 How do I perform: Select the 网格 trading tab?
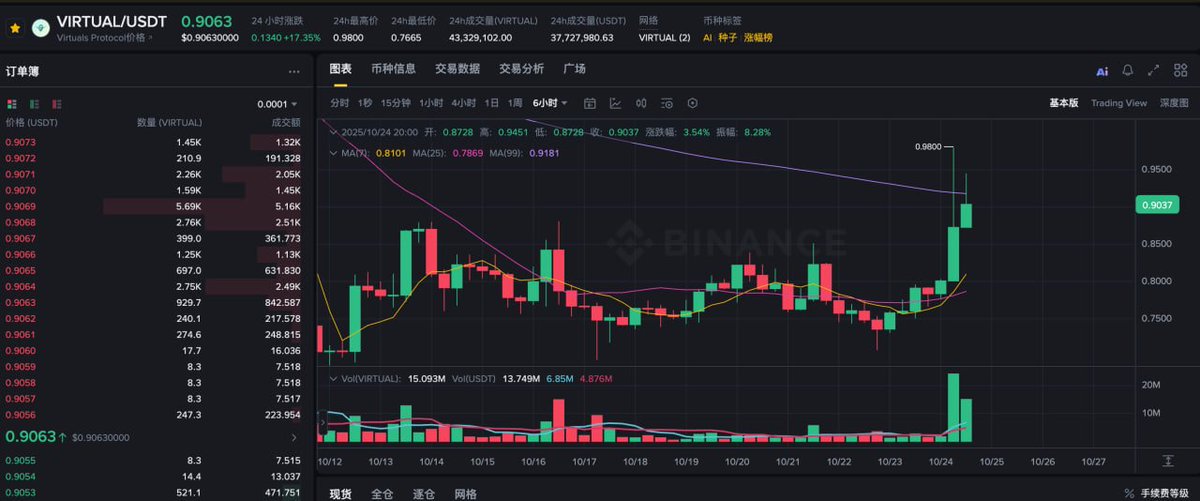click(465, 494)
